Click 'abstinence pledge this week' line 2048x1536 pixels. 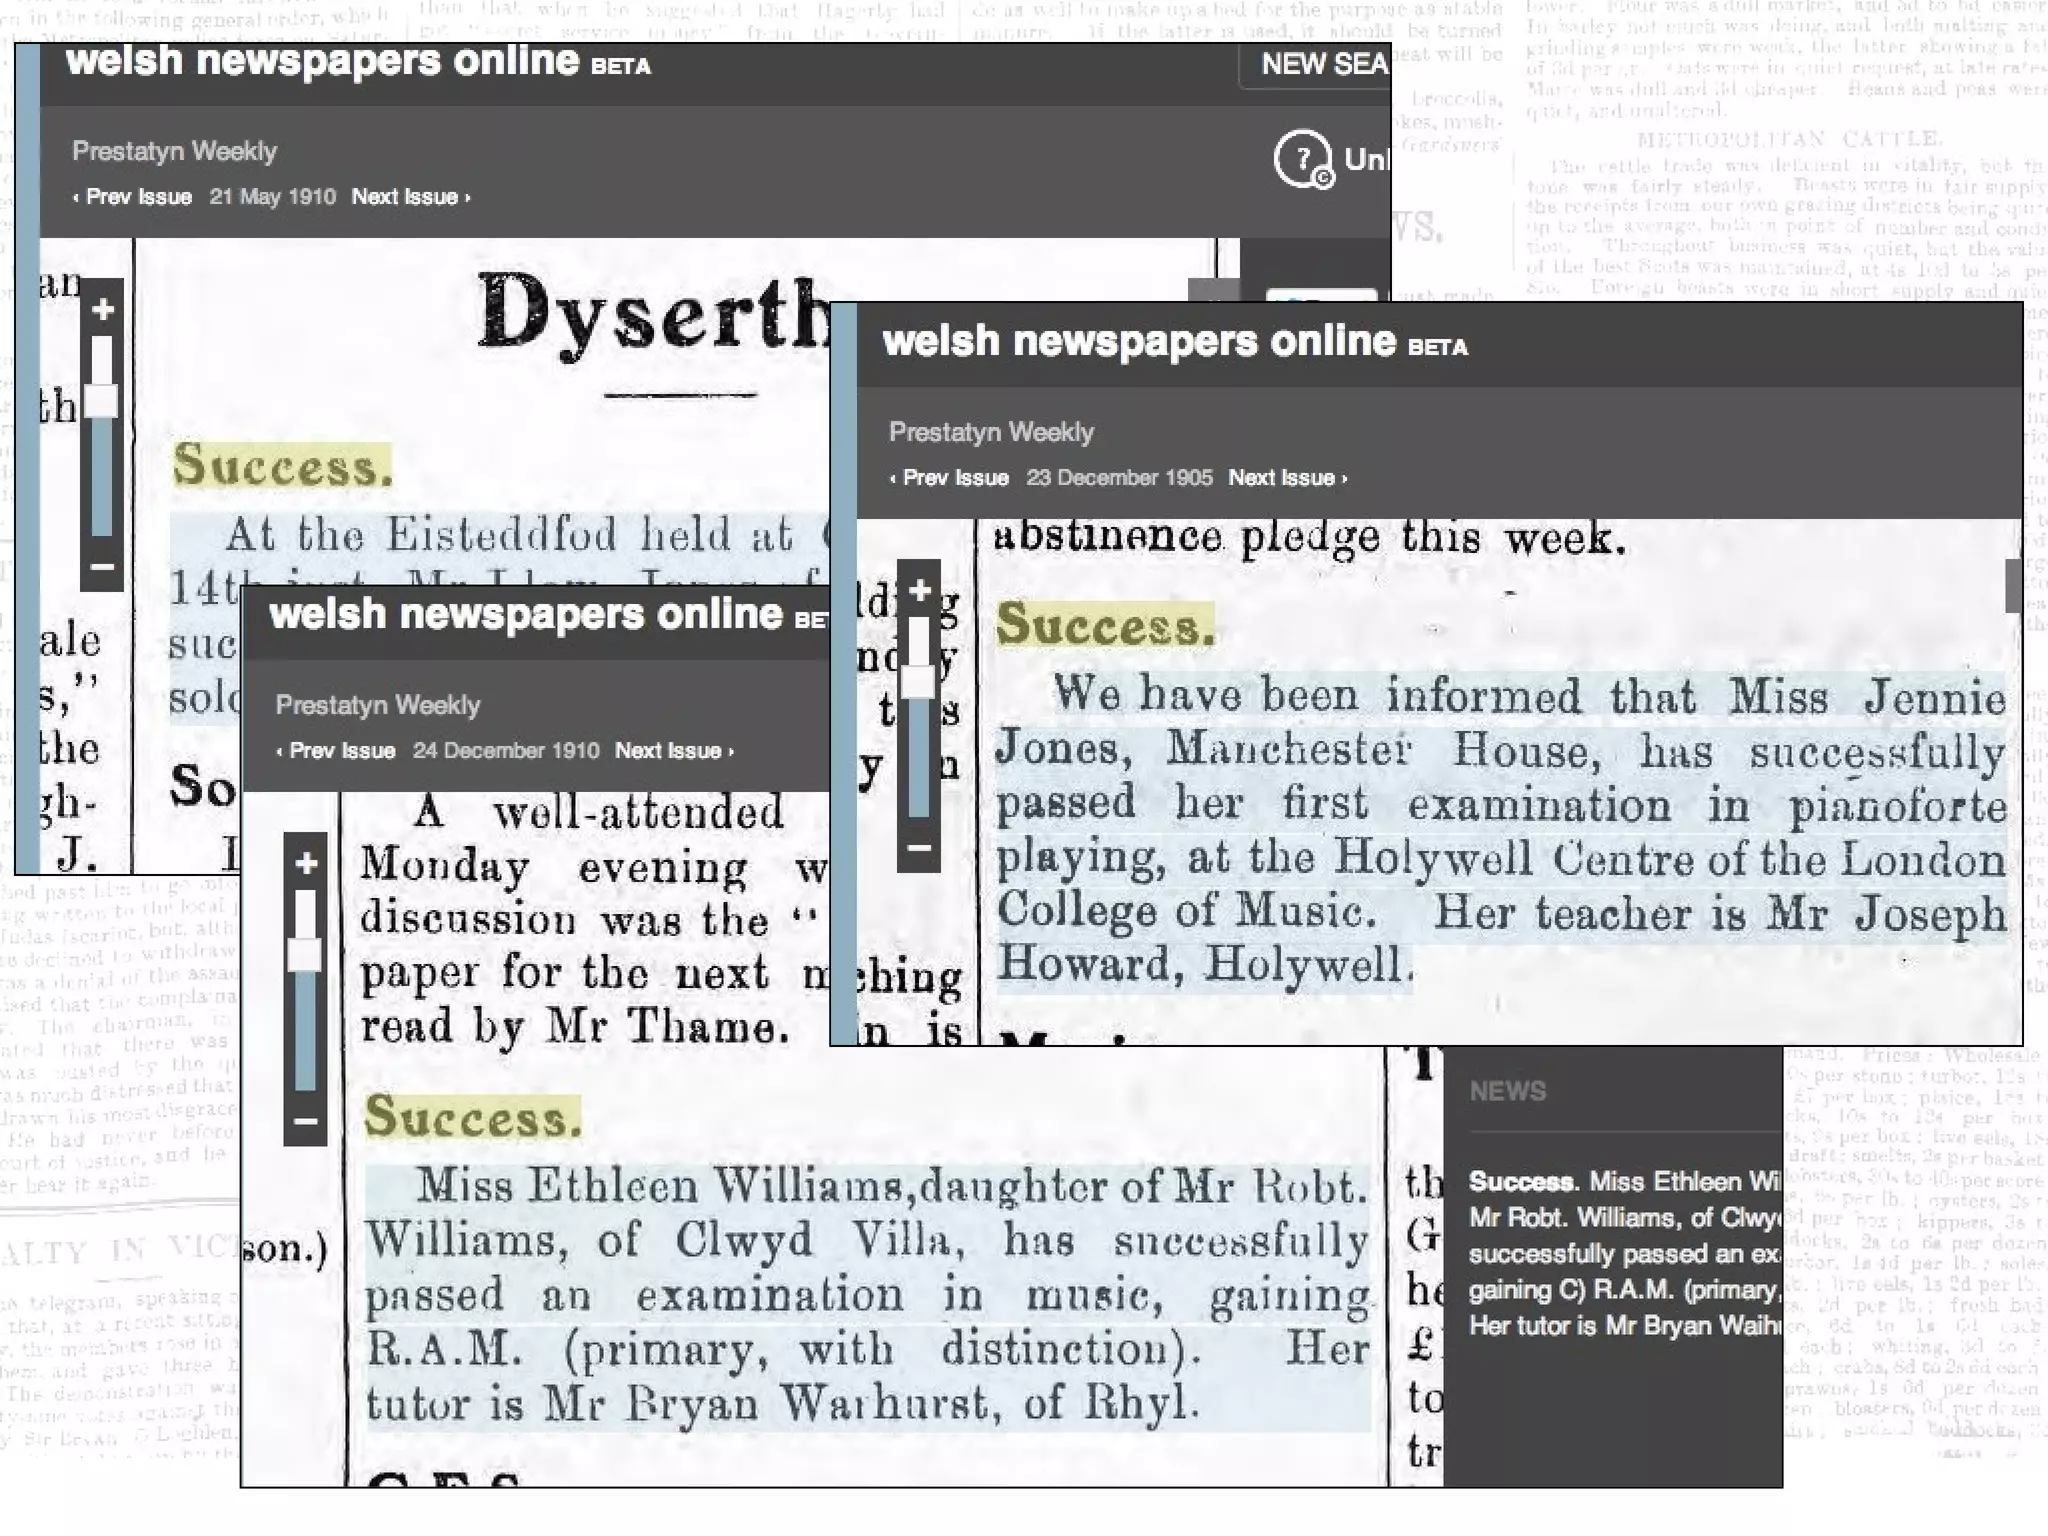[1310, 540]
